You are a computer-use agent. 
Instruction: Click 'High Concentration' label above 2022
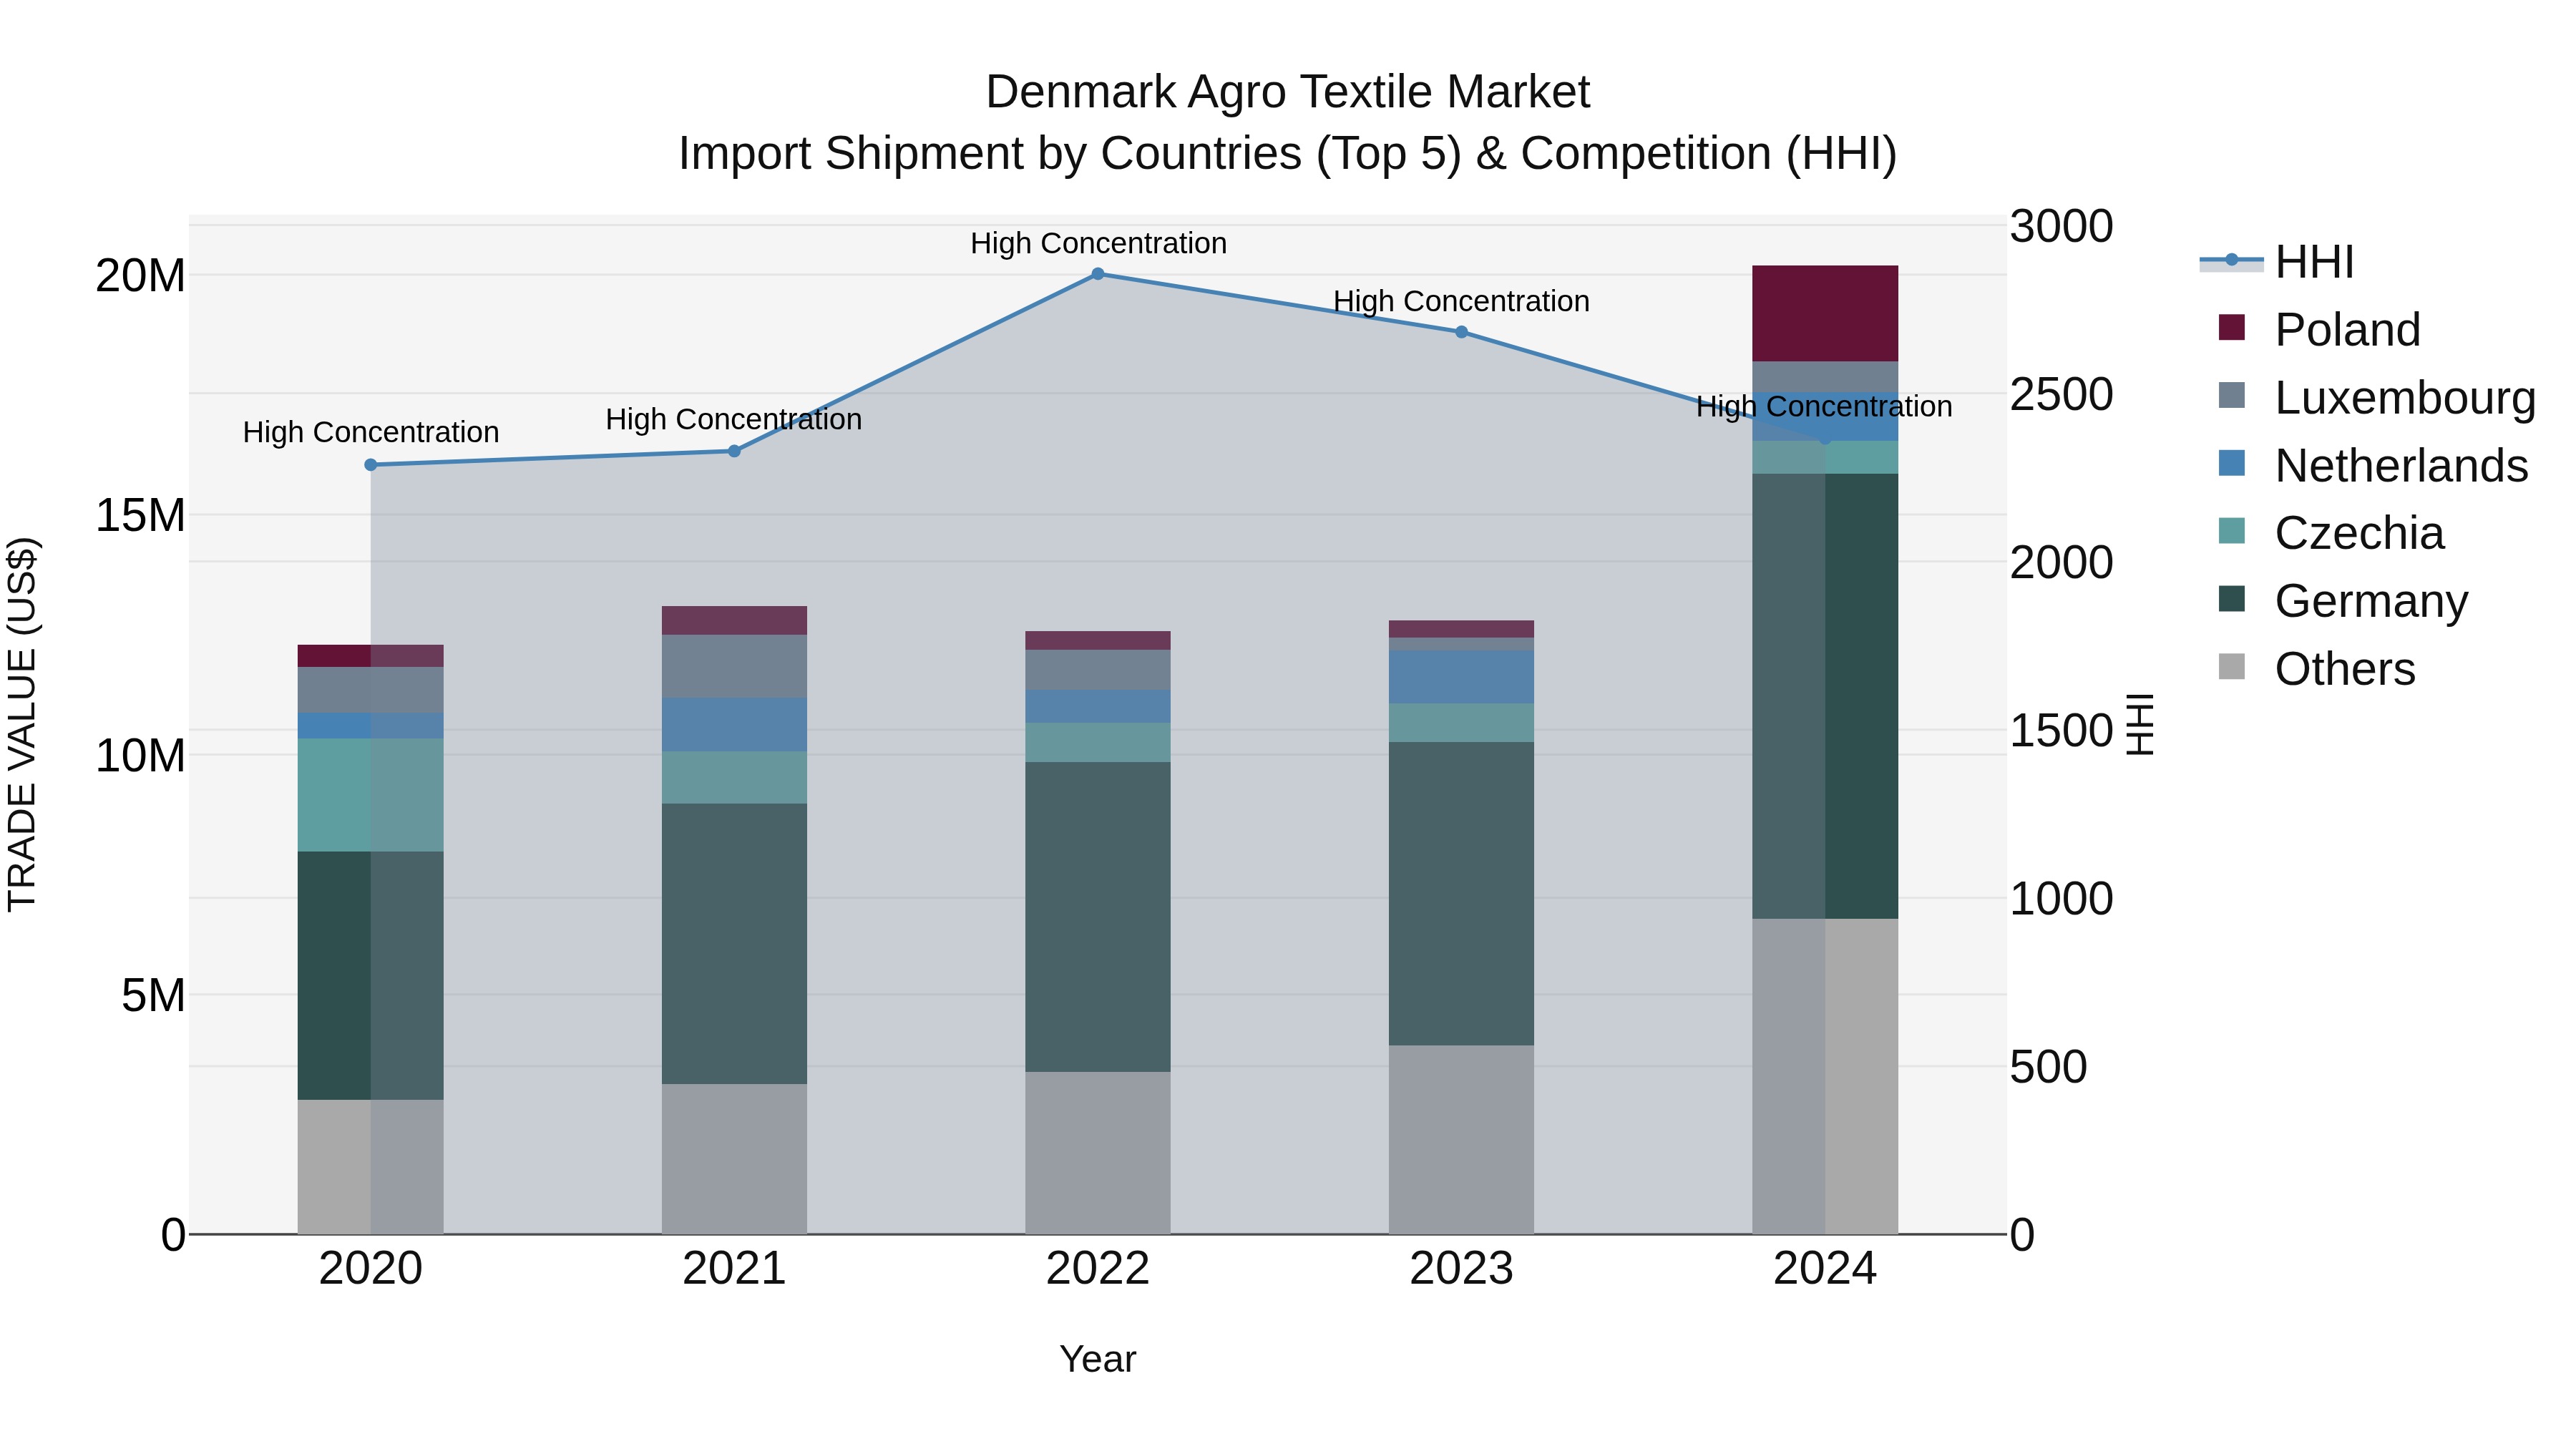[1098, 243]
